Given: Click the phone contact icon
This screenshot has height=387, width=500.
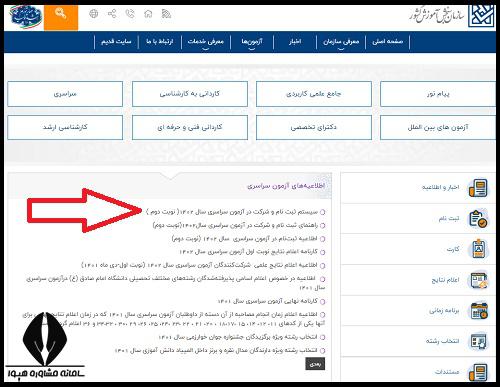Looking at the screenshot, I should [x=130, y=14].
